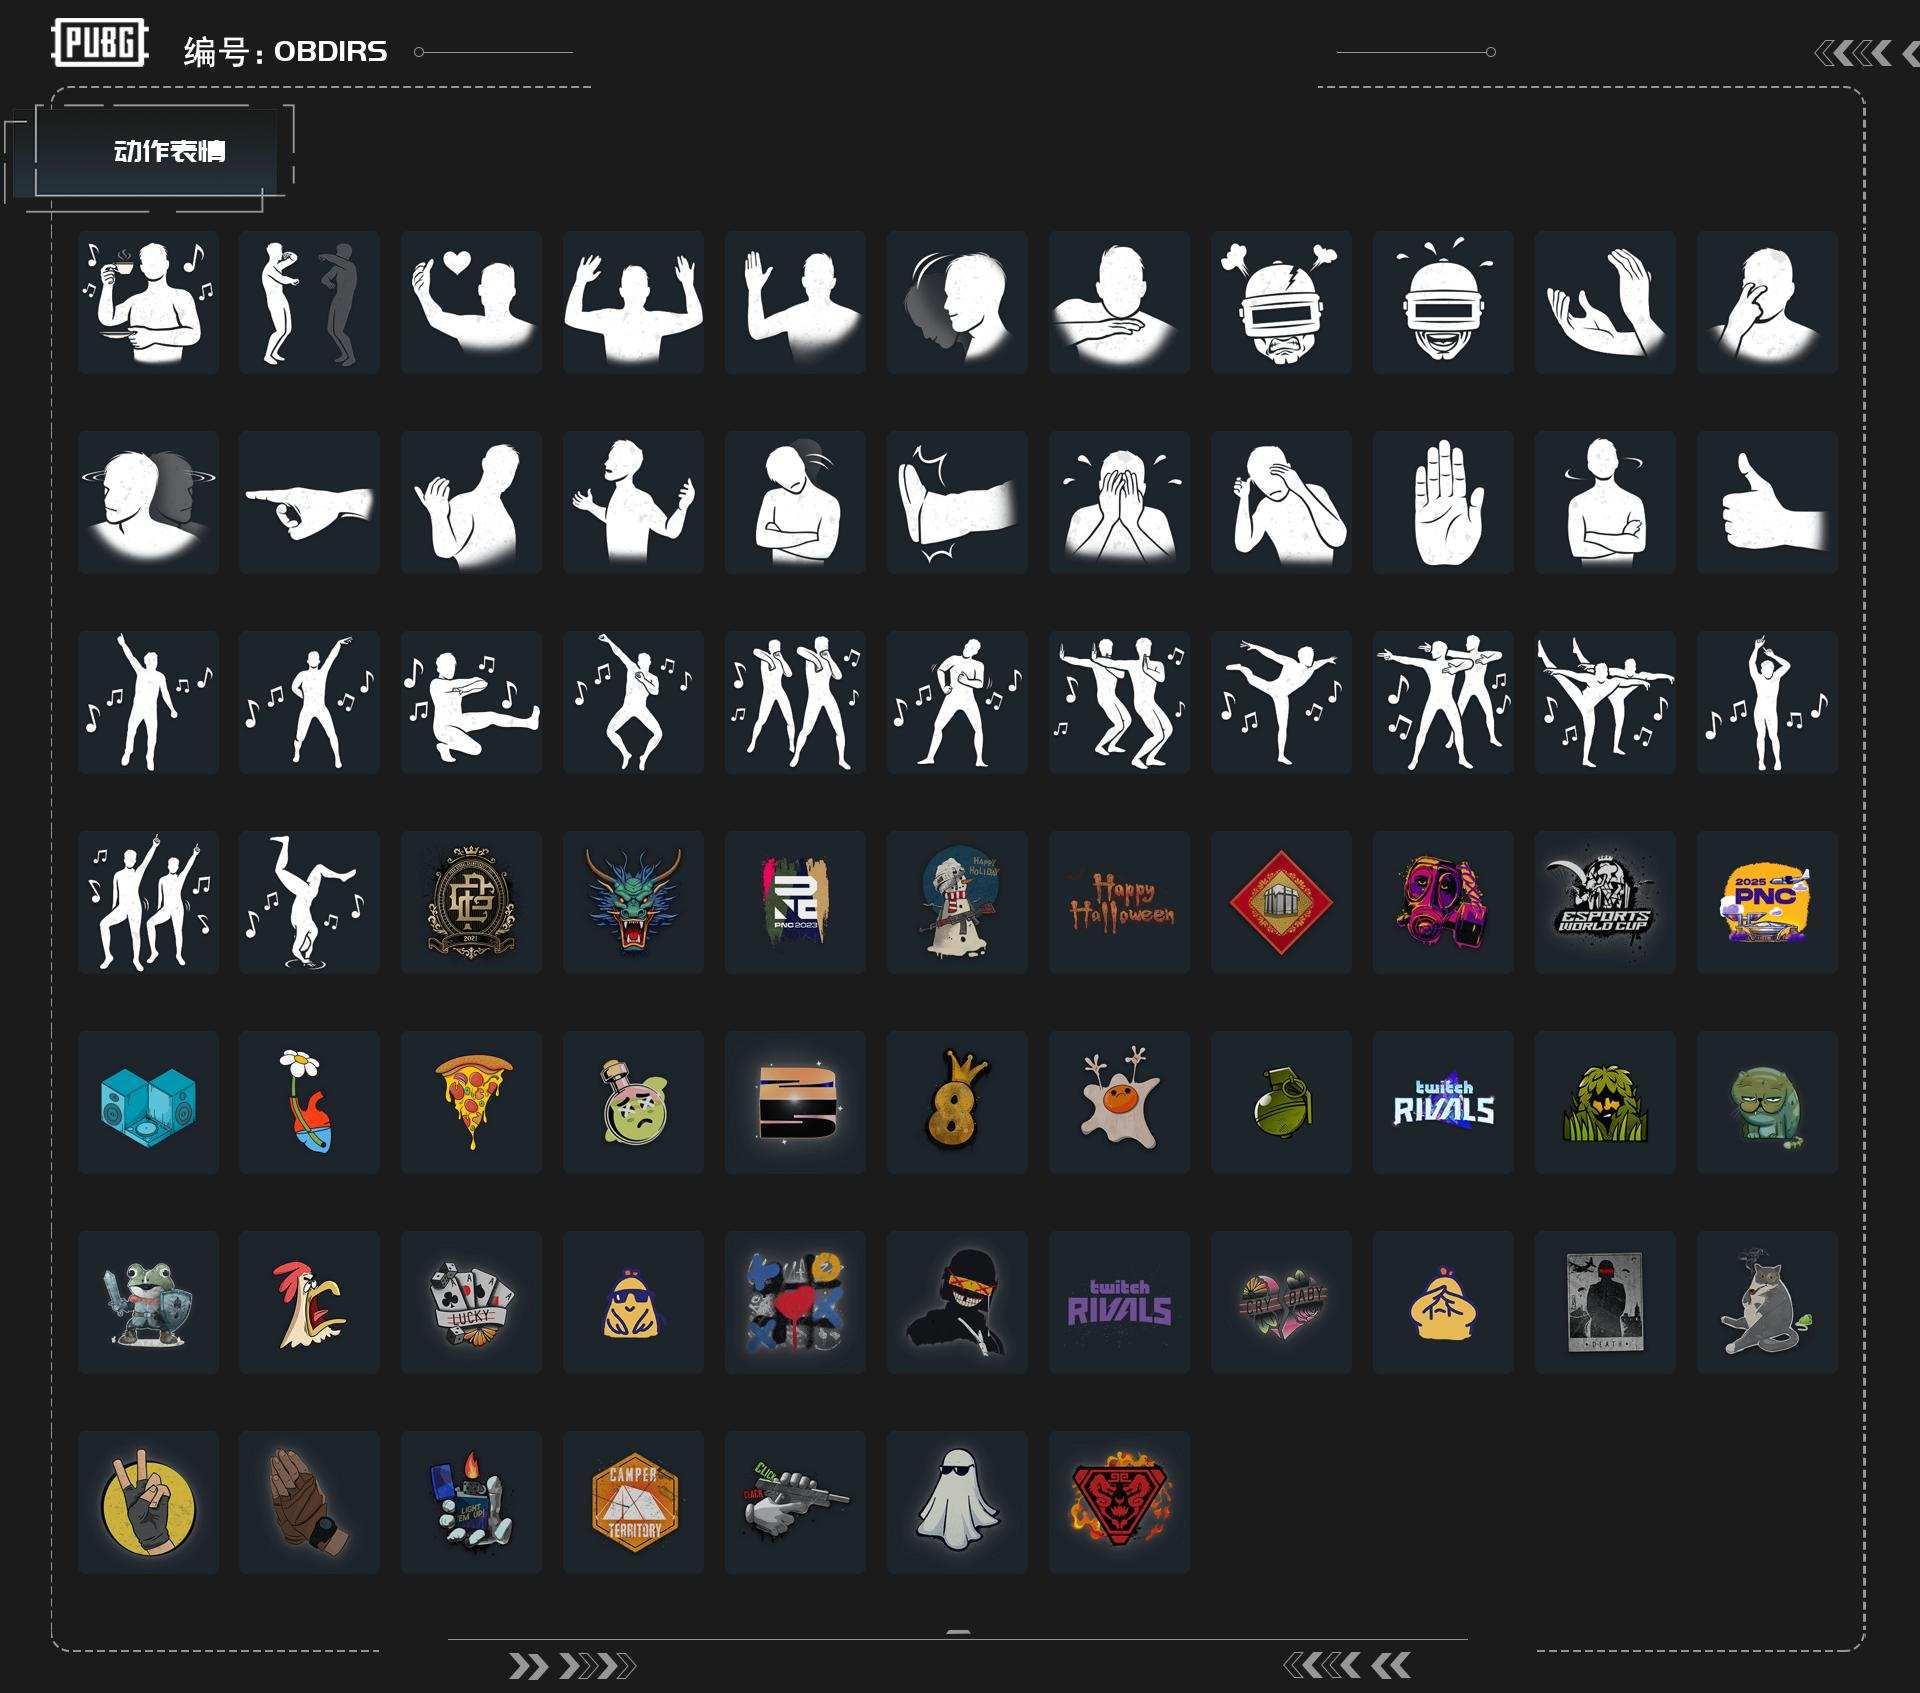Choose the Camper Territory badge spray
Viewport: 1920px width, 1693px height.
click(633, 1502)
